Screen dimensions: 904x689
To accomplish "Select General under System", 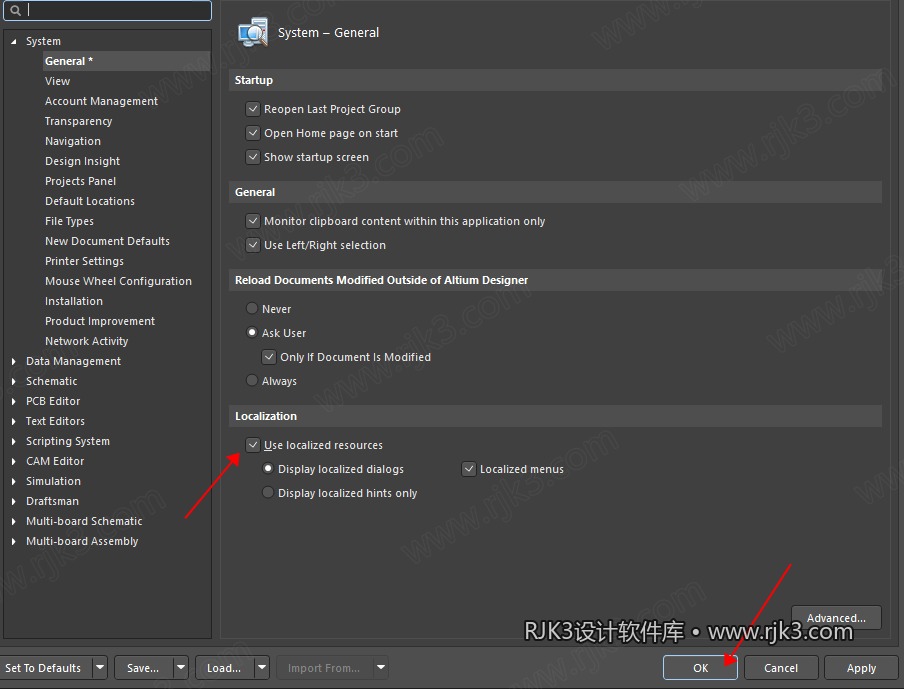I will pyautogui.click(x=126, y=61).
